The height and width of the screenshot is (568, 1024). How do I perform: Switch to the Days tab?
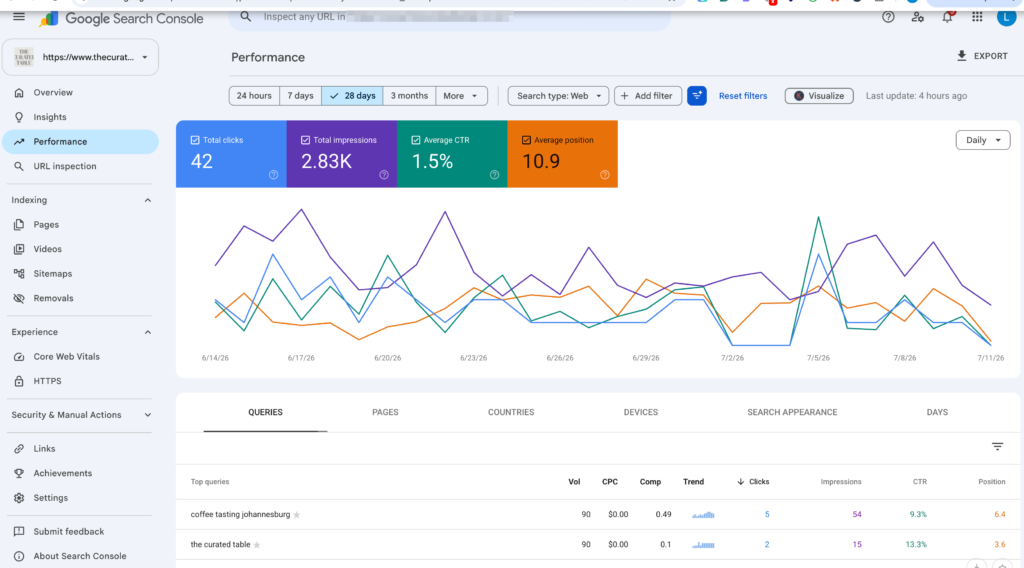coord(937,413)
